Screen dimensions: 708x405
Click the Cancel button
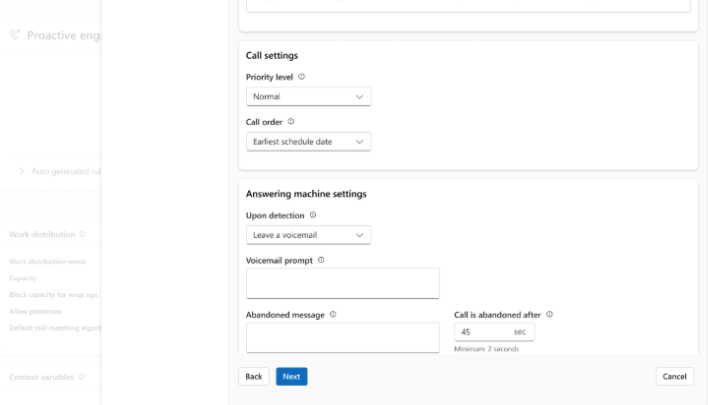tap(674, 377)
